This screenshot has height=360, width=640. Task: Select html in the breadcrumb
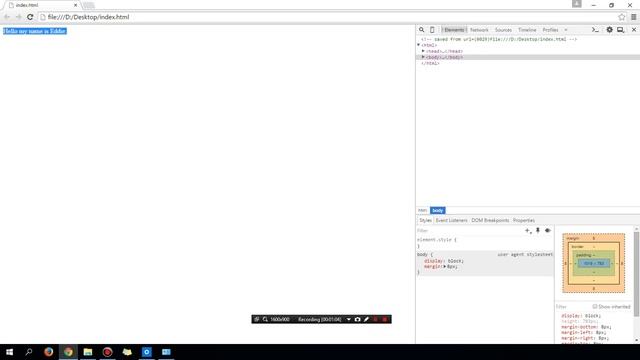422,210
